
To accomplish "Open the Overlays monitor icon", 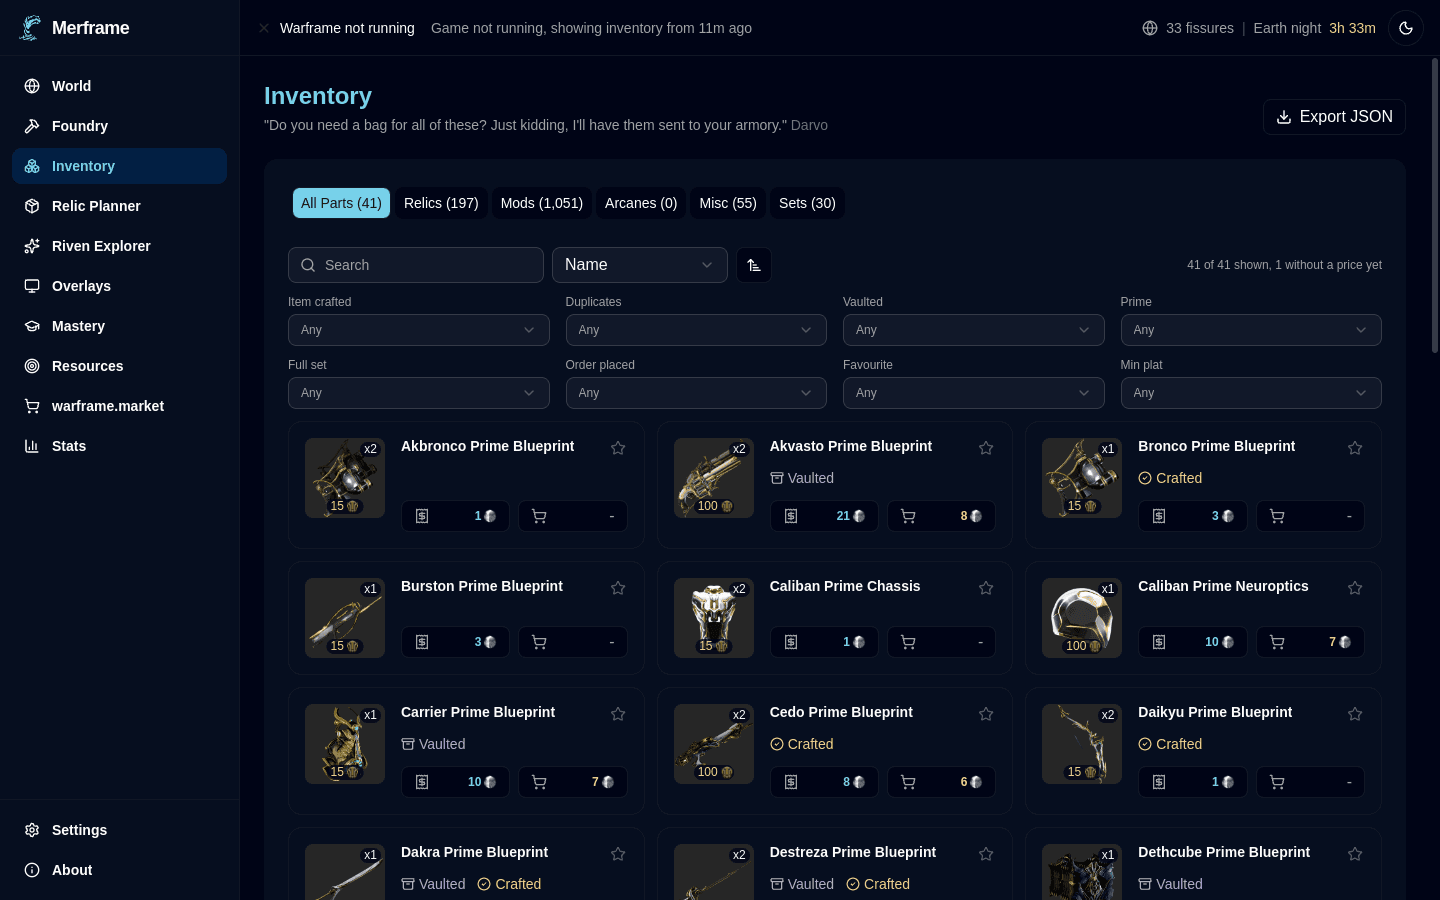I will 32,286.
